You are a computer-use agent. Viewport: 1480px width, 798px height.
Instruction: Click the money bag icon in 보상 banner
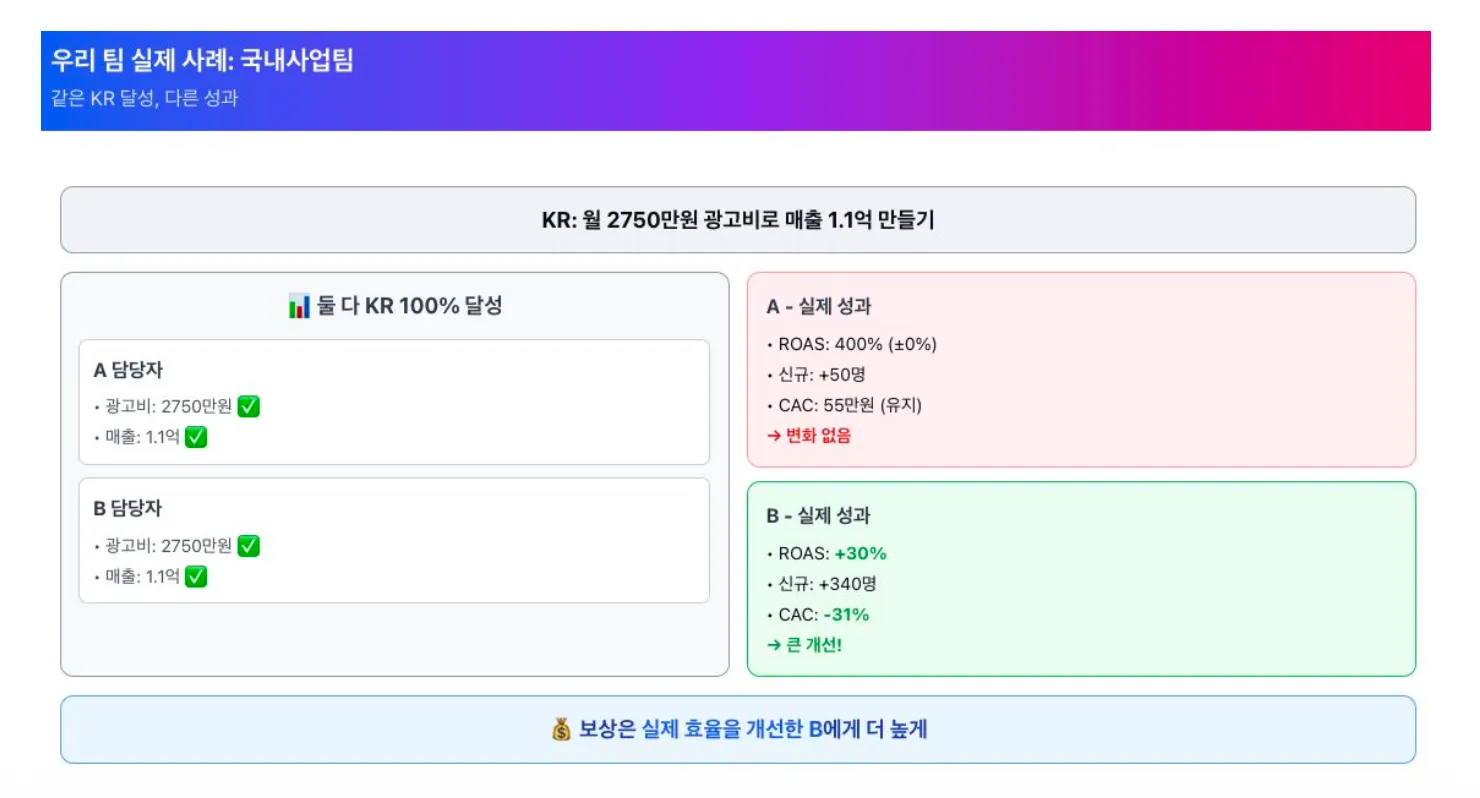click(x=562, y=730)
